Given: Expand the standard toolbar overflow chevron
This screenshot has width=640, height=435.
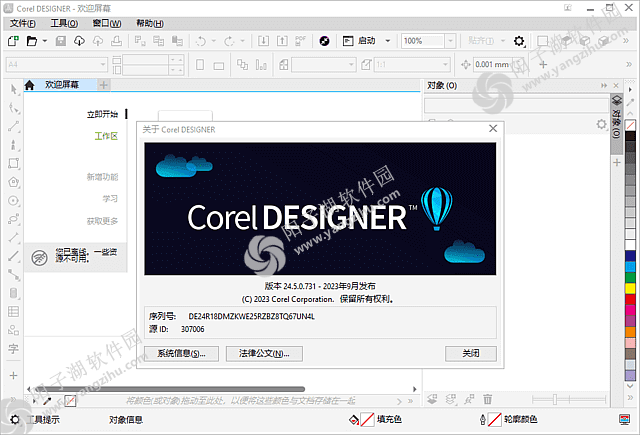Looking at the screenshot, I should pos(626,41).
